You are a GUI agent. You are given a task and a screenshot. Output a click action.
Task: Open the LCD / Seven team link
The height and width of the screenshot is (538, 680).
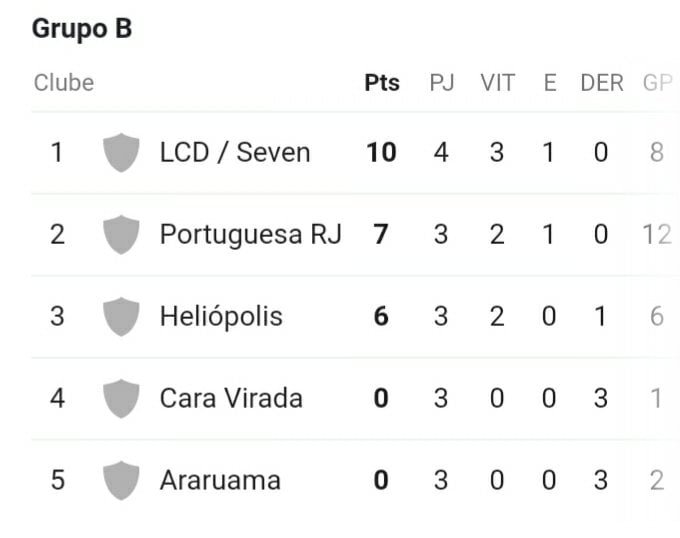coord(235,153)
